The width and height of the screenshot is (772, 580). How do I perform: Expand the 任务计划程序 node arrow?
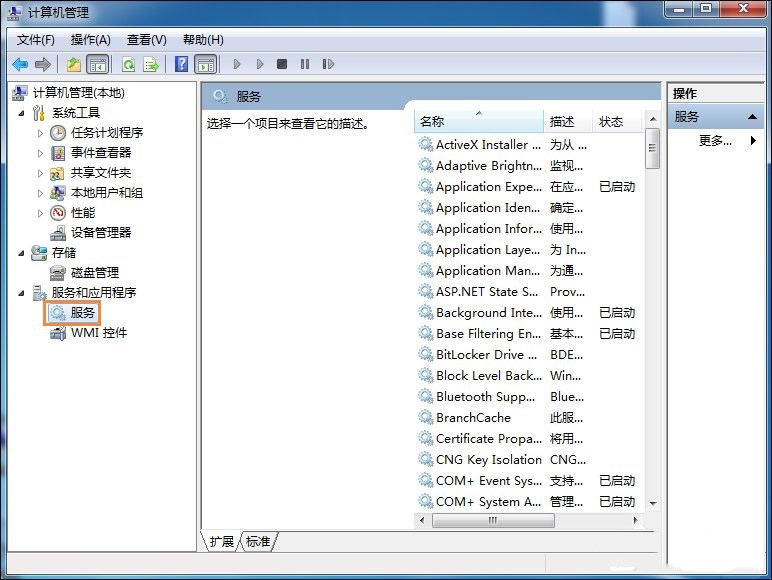pos(40,133)
